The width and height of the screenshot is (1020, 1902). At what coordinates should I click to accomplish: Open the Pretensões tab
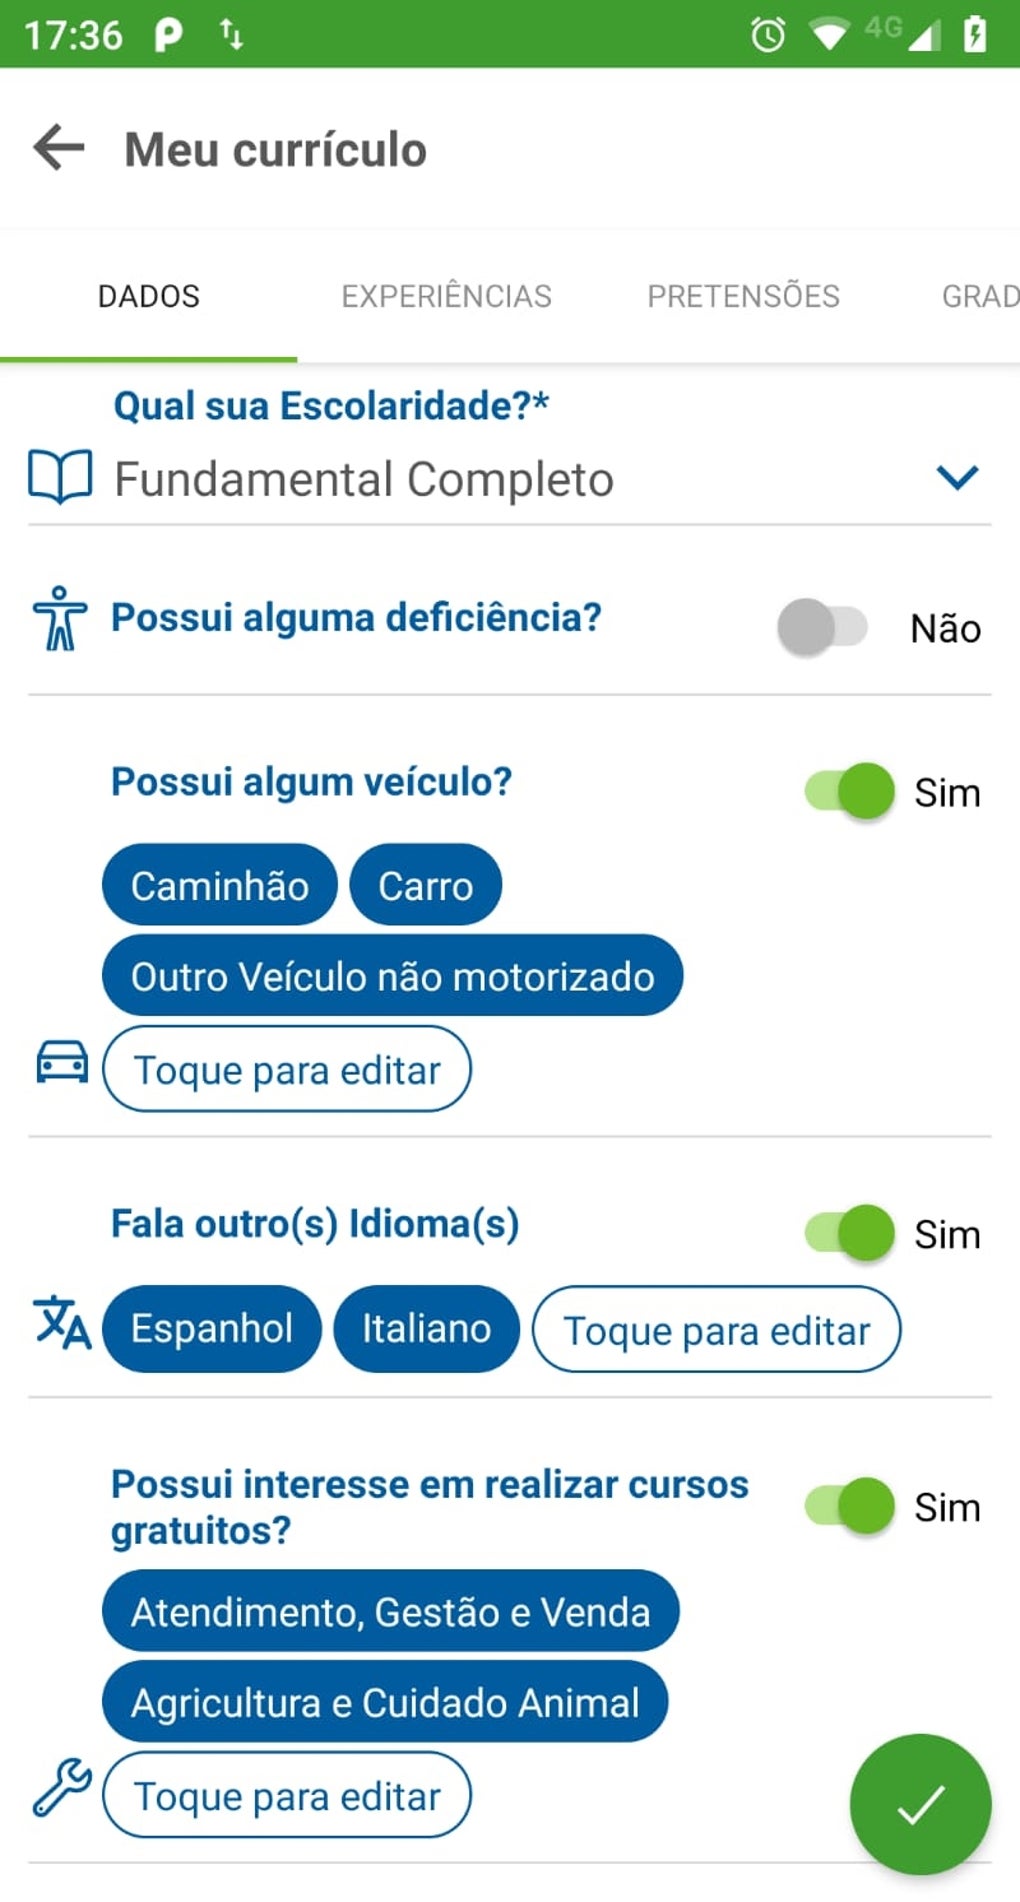743,296
